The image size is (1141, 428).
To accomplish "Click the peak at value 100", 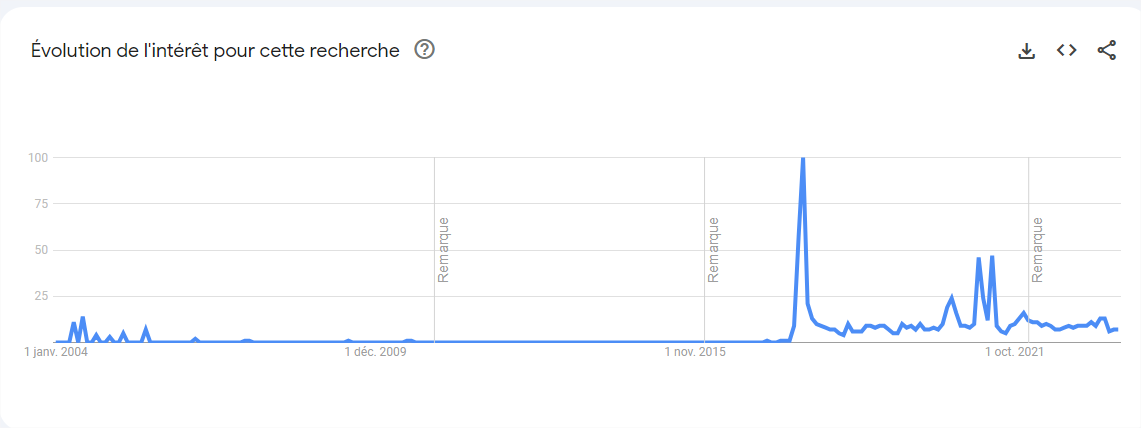I will pos(803,159).
